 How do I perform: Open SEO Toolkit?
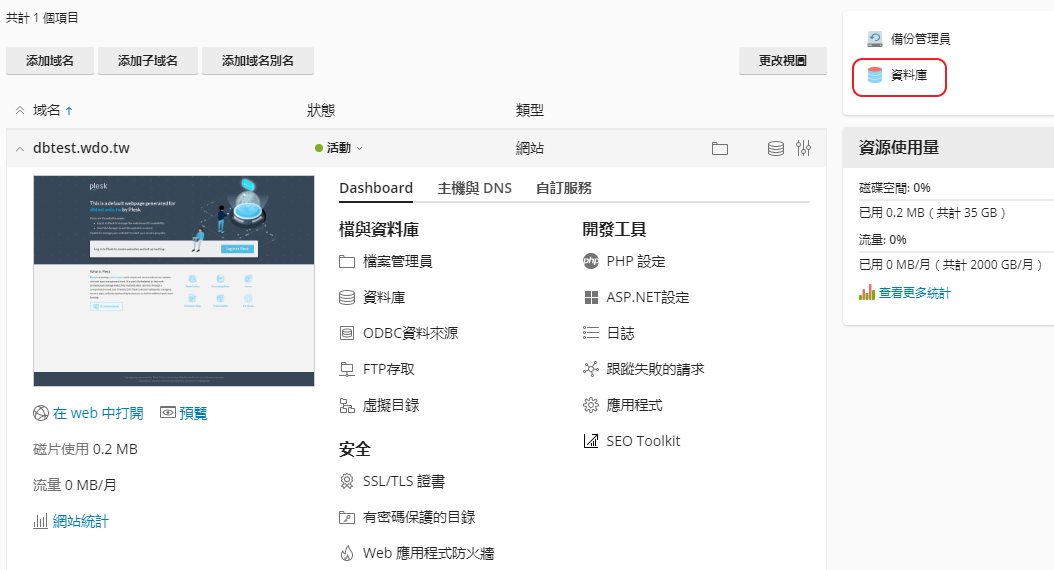click(642, 441)
